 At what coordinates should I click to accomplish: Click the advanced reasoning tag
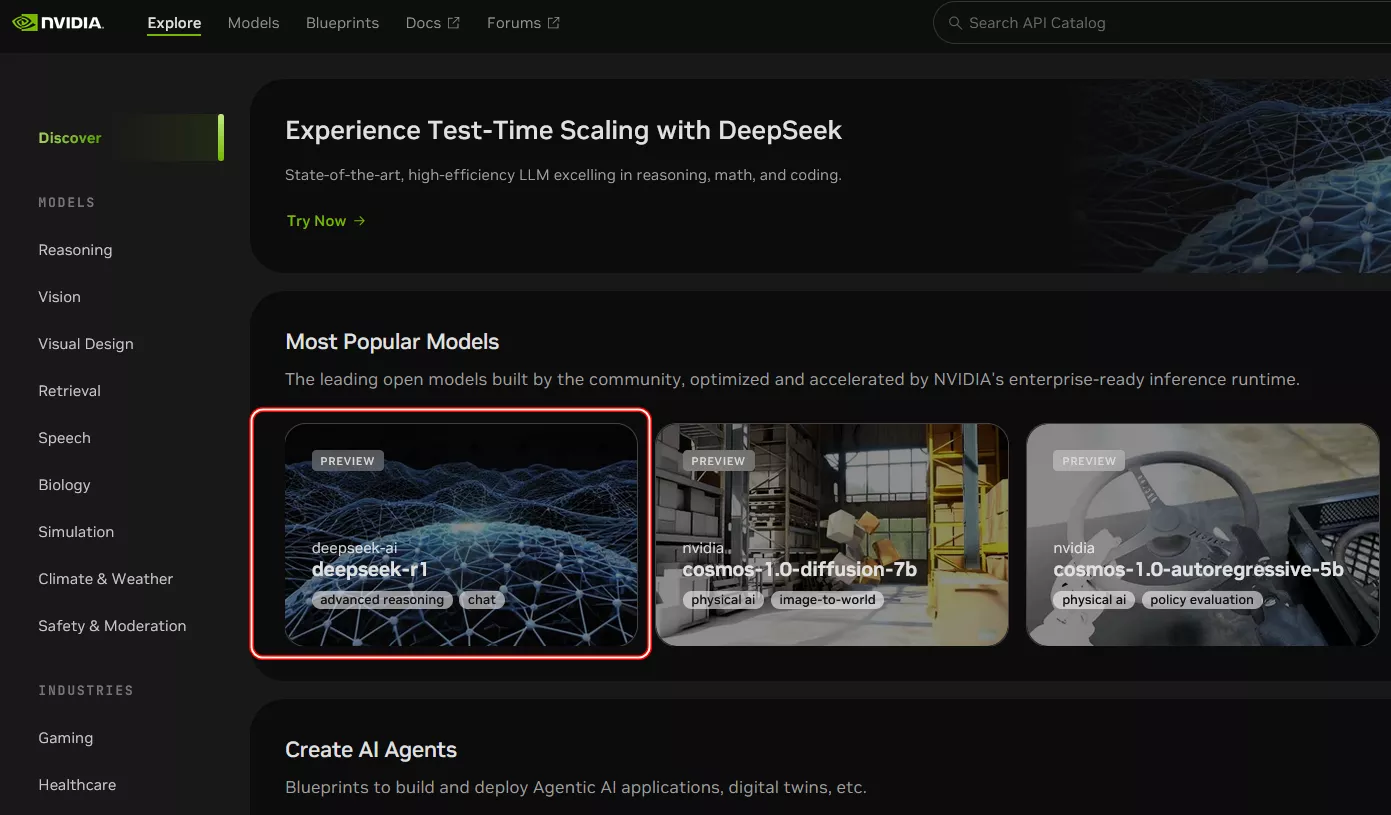pyautogui.click(x=382, y=600)
